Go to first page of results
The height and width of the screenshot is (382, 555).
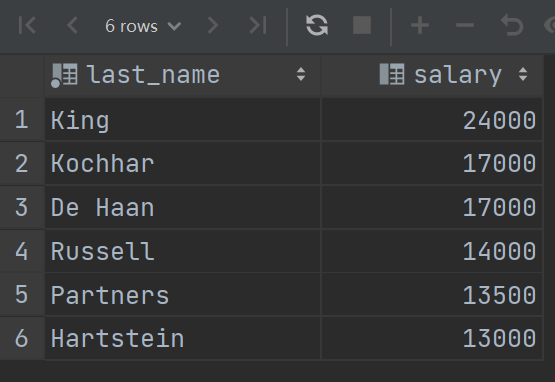pos(27,25)
